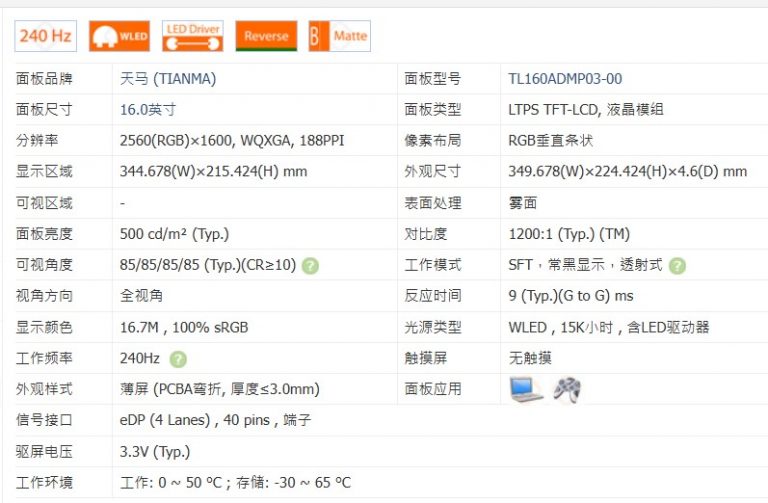Follow the 16.0英寸 panel size link
The image size is (768, 503).
[147, 110]
